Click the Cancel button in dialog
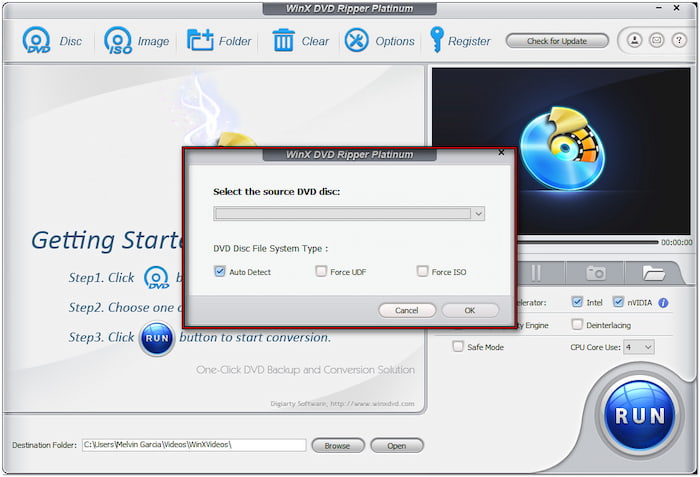Viewport: 700px width, 477px height. pos(407,310)
